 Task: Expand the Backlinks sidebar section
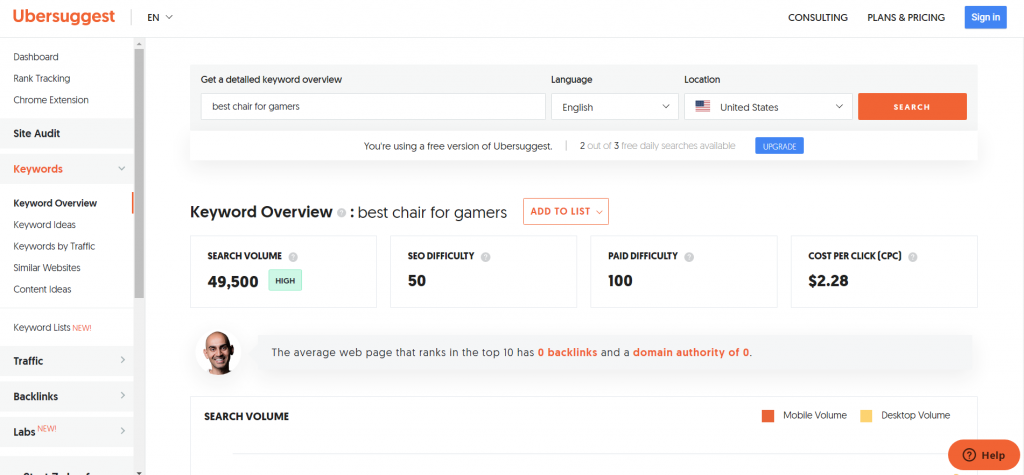tap(67, 396)
